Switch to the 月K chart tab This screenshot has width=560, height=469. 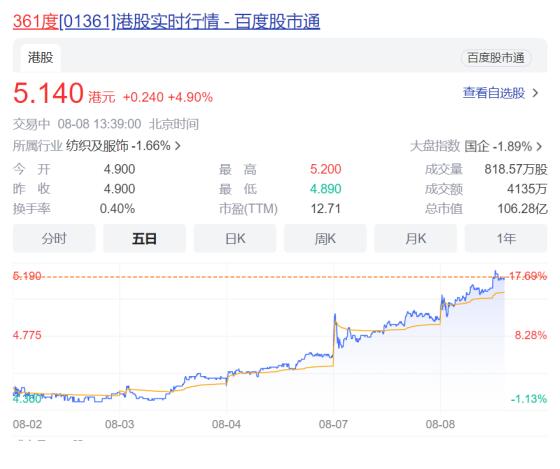pyautogui.click(x=415, y=238)
